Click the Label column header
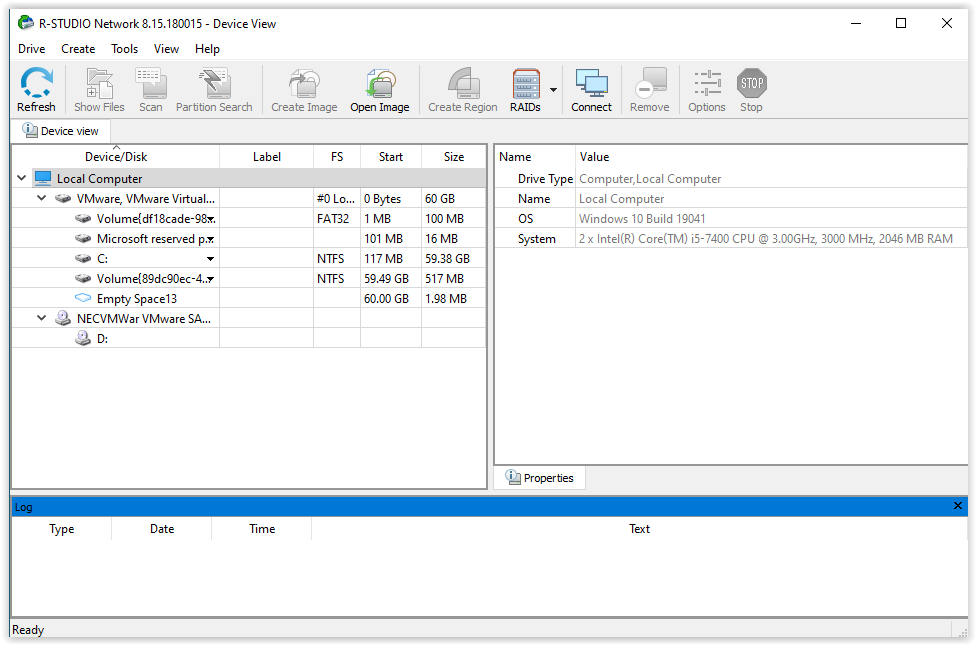976x645 pixels. [266, 157]
